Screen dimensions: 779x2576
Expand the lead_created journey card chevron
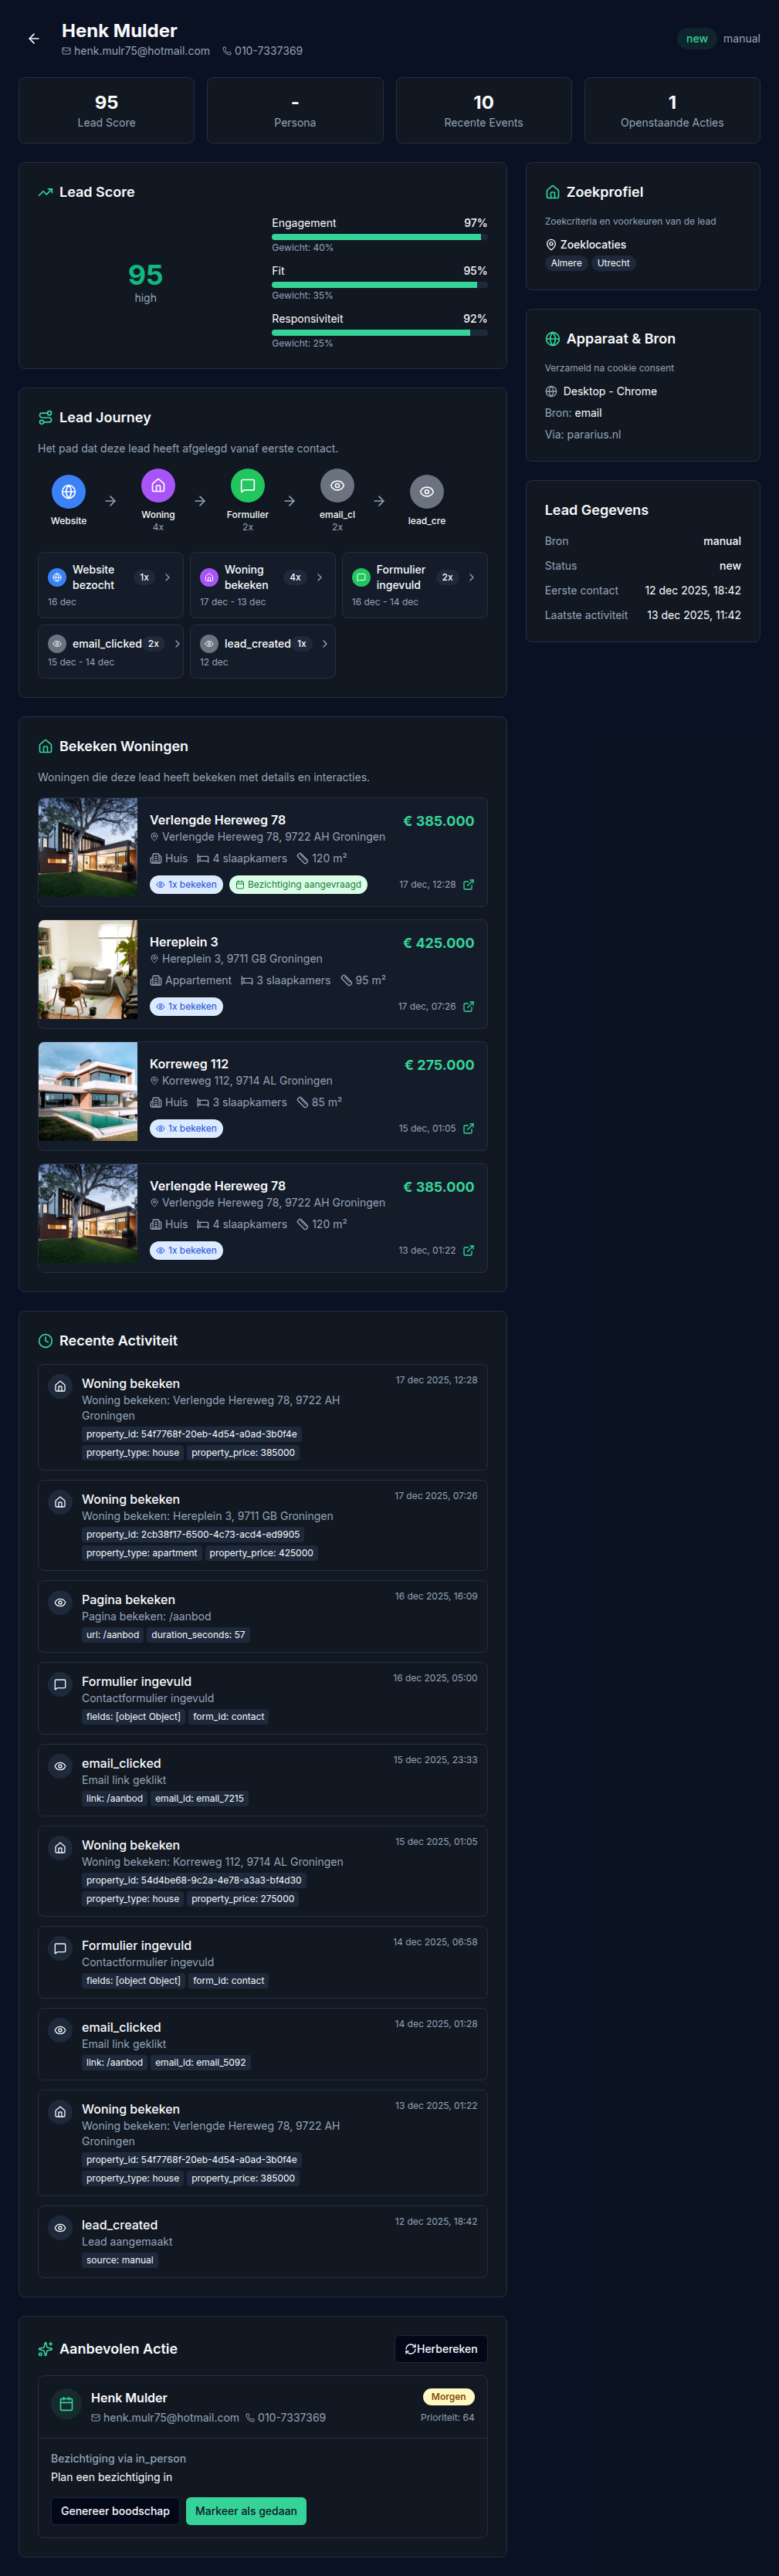pos(324,644)
